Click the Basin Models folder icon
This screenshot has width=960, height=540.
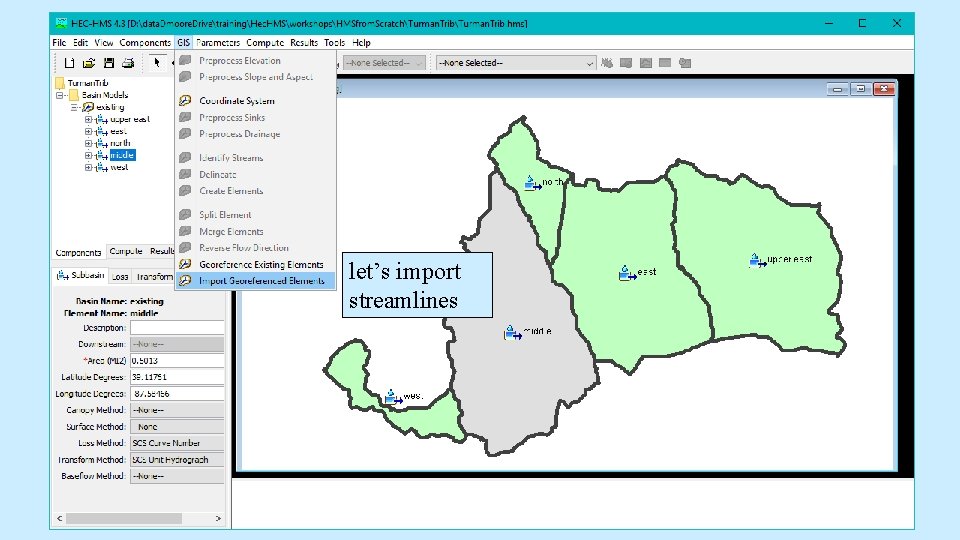pyautogui.click(x=74, y=95)
